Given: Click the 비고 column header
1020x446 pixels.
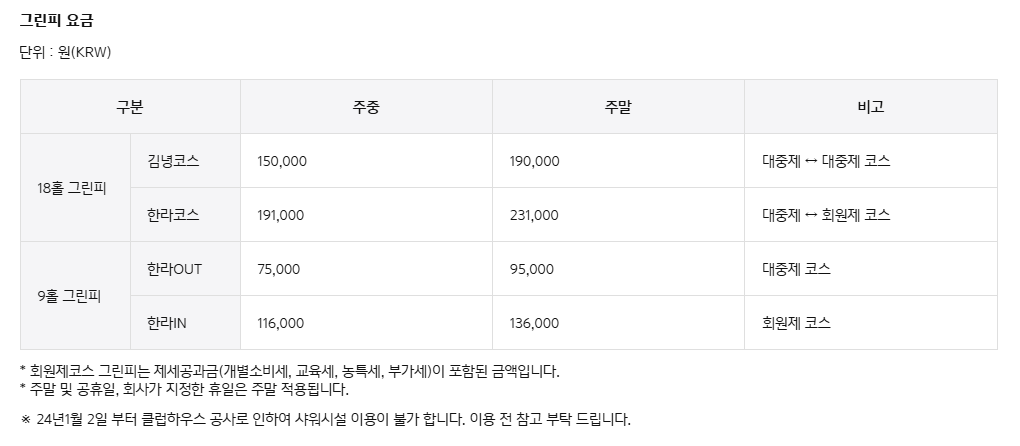Looking at the screenshot, I should [870, 107].
